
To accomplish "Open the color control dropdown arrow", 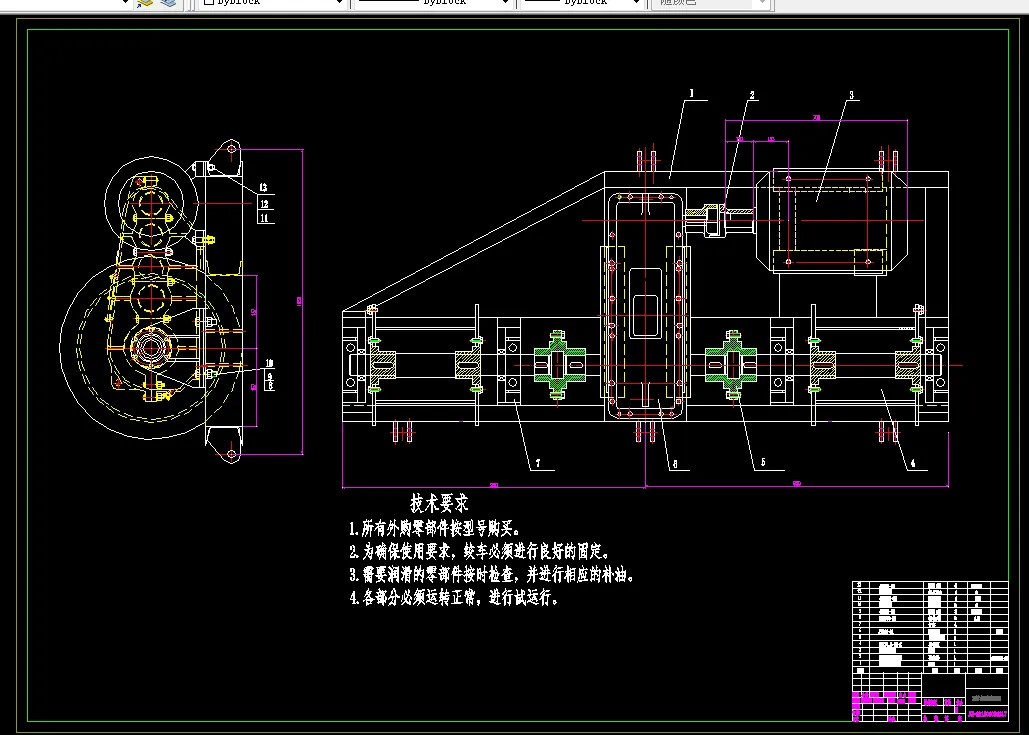I will pyautogui.click(x=339, y=3).
